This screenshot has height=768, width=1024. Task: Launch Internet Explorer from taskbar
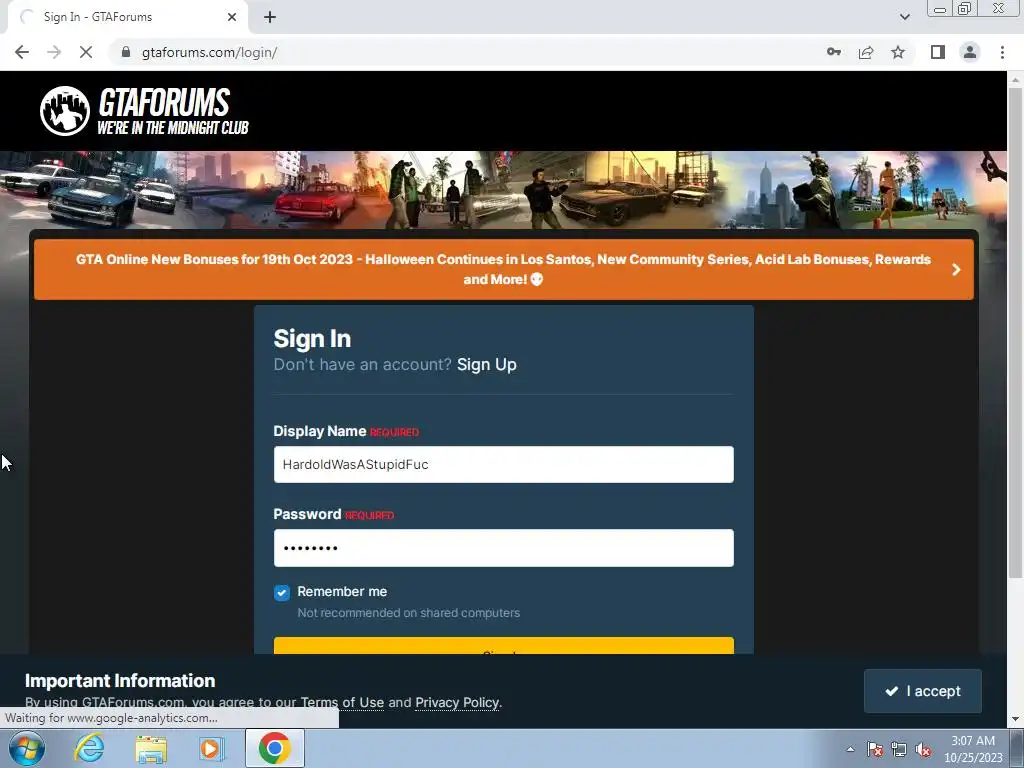click(x=89, y=748)
